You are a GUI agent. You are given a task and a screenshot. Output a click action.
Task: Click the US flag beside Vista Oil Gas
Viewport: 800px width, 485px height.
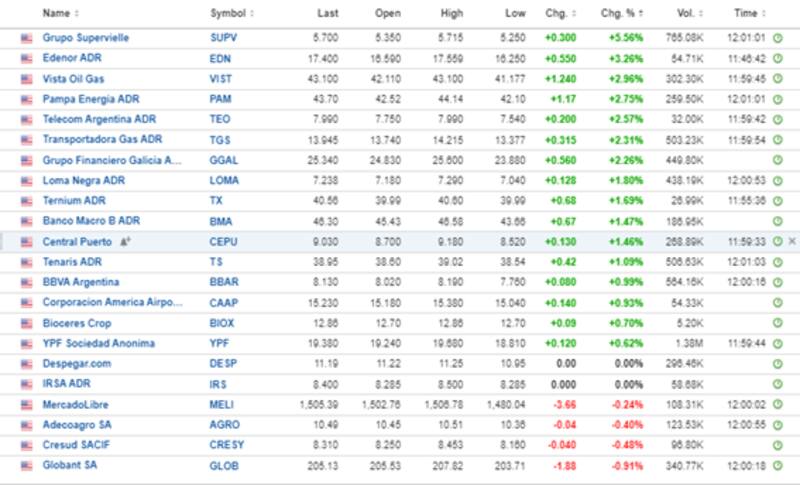tap(27, 78)
